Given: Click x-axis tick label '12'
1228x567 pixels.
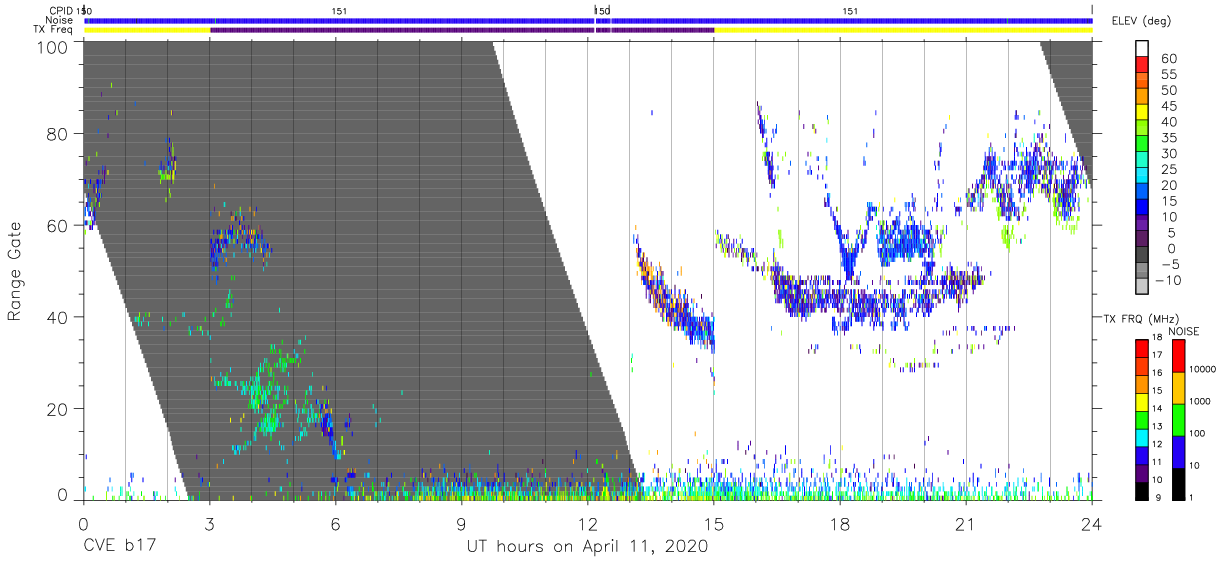Looking at the screenshot, I should point(587,523).
